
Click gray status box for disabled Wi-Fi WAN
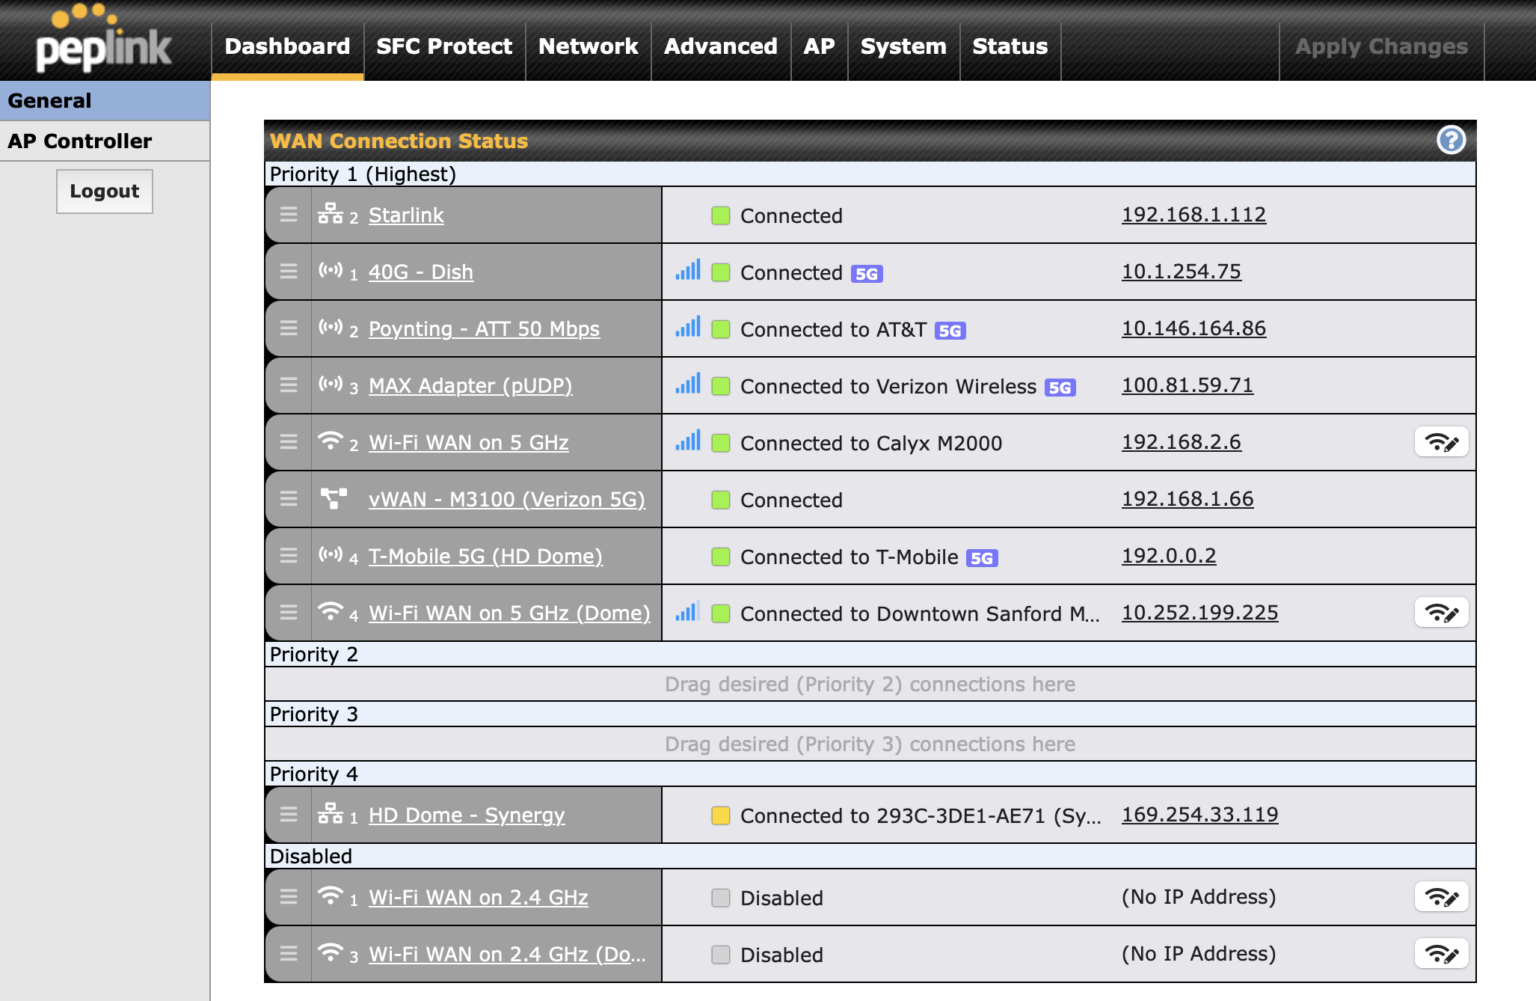pyautogui.click(x=721, y=897)
